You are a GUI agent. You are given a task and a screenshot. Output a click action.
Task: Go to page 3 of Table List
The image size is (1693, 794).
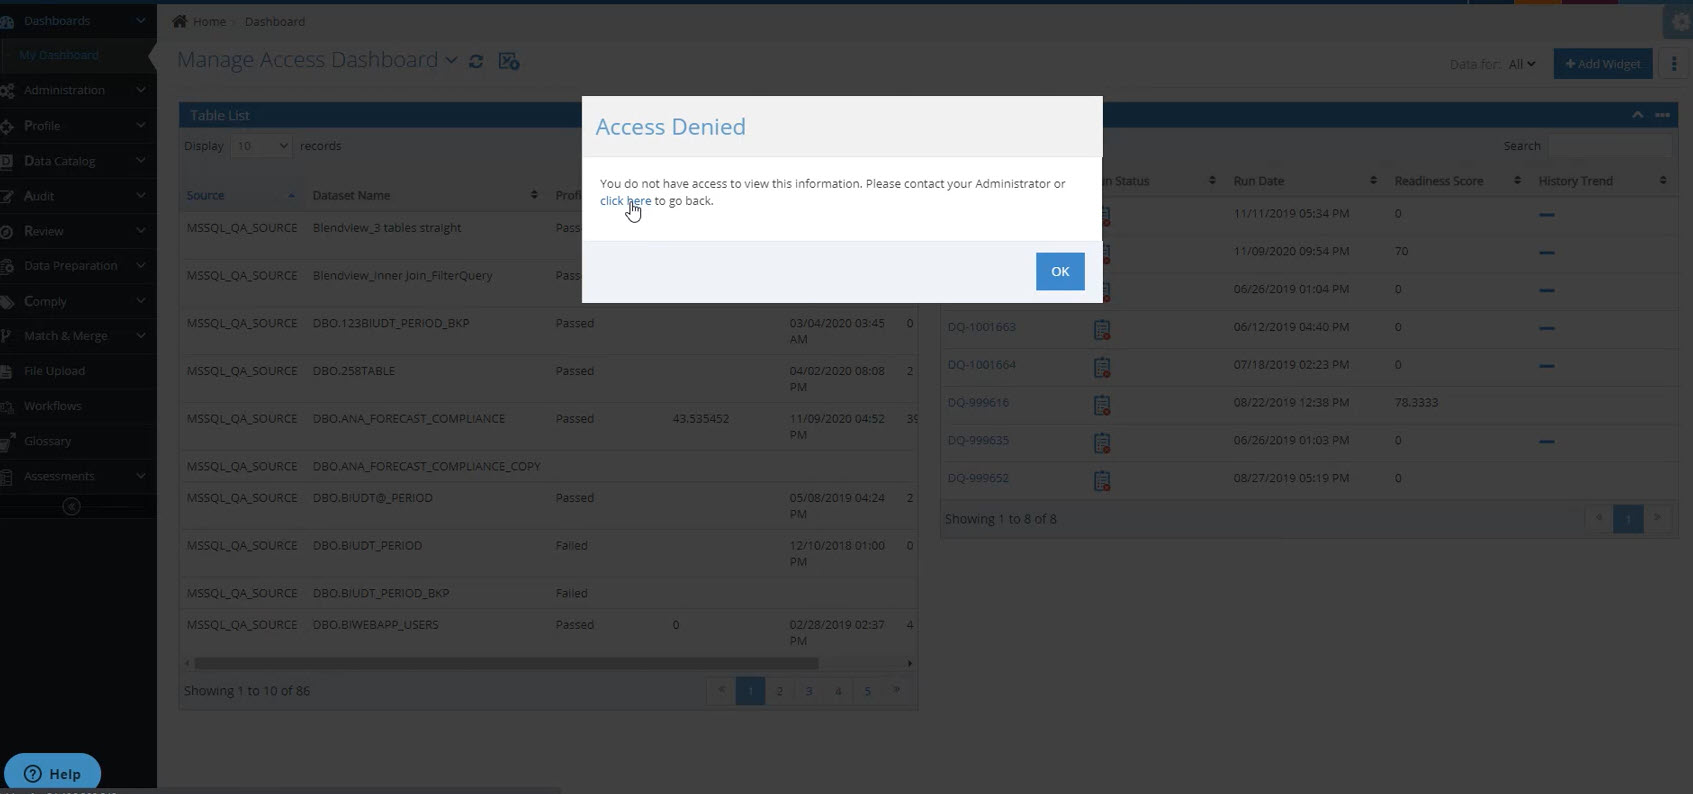click(x=809, y=691)
